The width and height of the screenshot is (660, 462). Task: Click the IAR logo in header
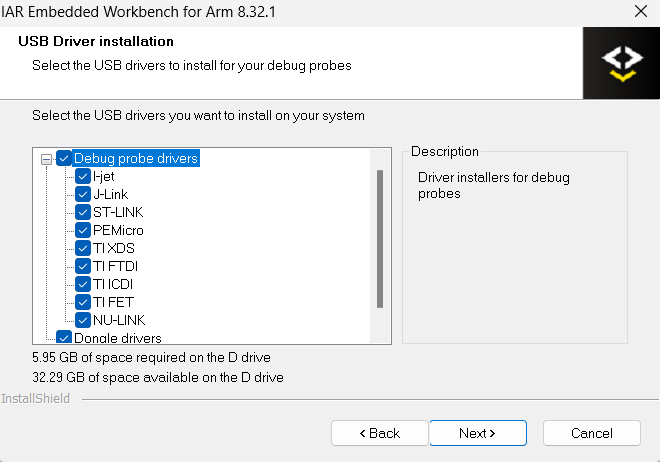[x=622, y=63]
